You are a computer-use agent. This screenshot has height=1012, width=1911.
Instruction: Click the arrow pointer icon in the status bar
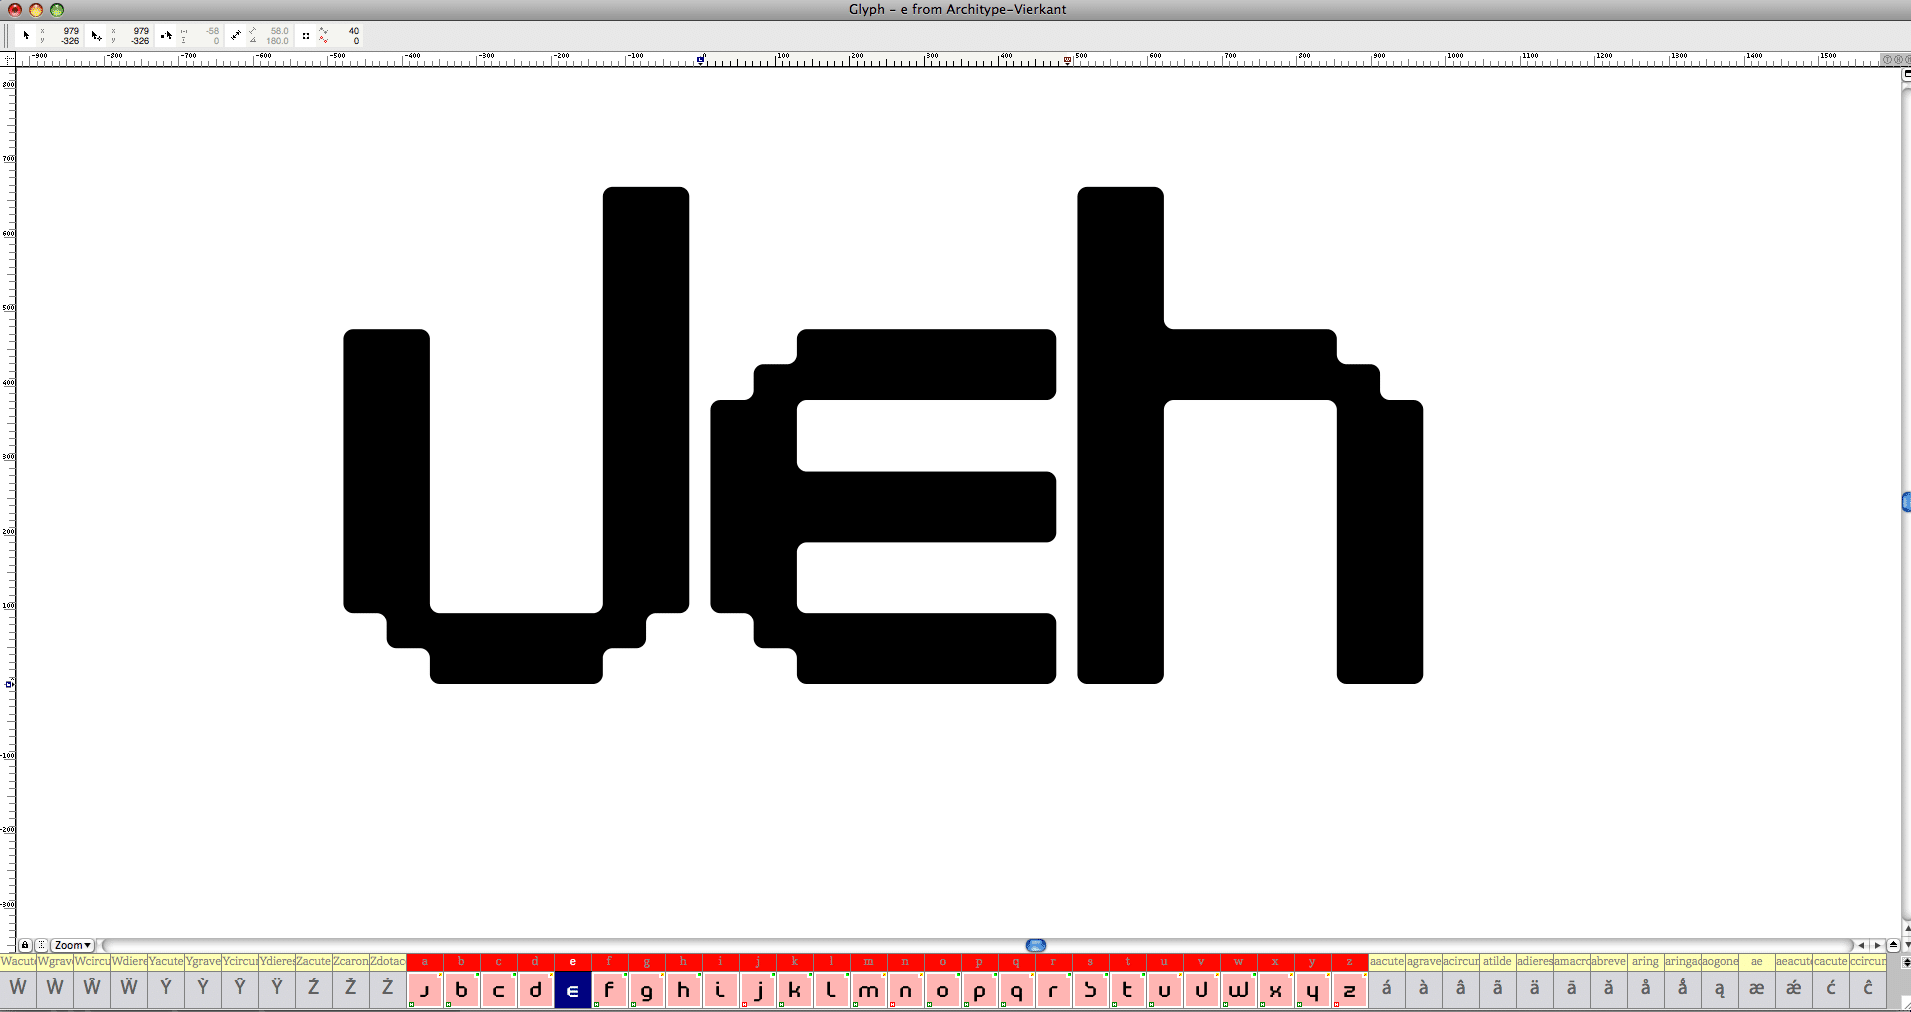point(26,35)
